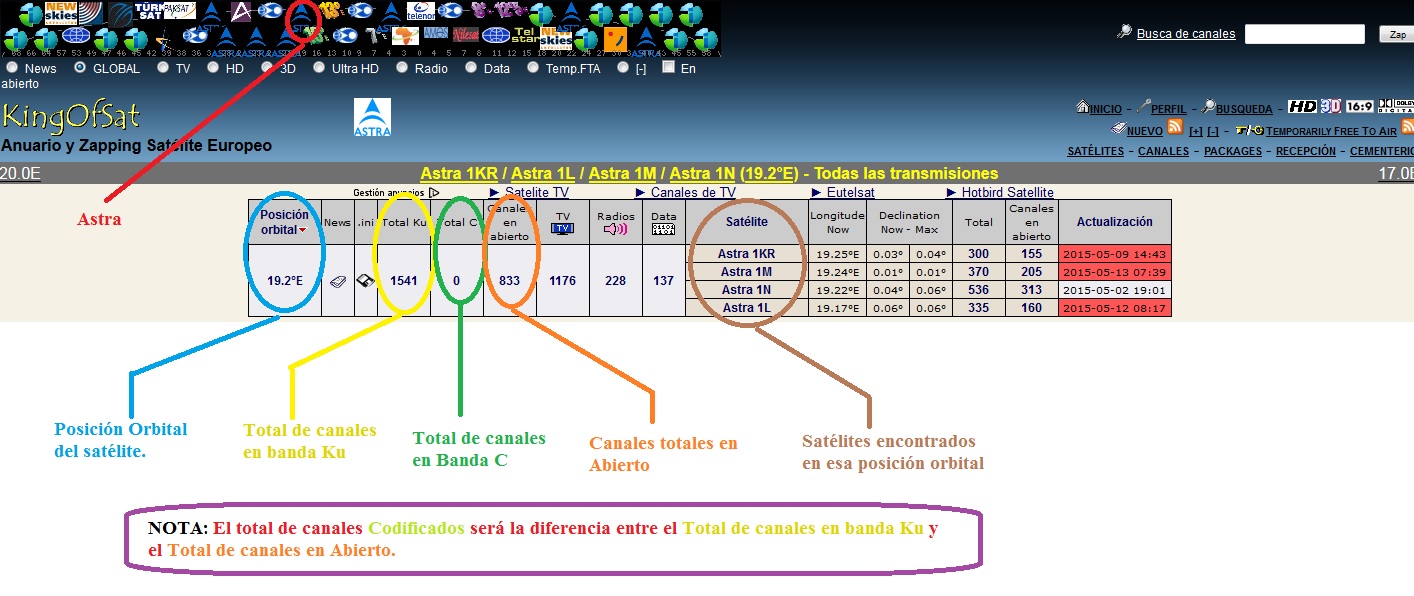Click the 19.2°E orbital position cell
This screenshot has width=1414, height=596.
click(x=285, y=281)
